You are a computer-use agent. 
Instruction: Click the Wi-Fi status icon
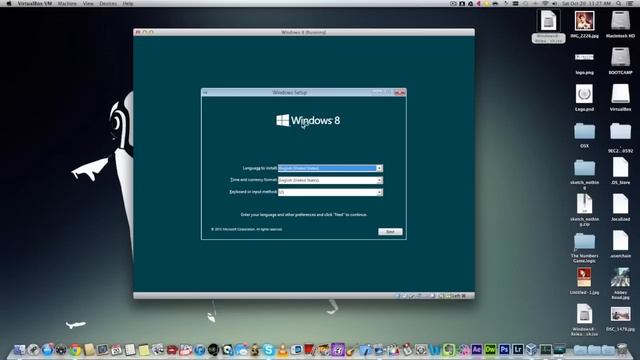545,3
